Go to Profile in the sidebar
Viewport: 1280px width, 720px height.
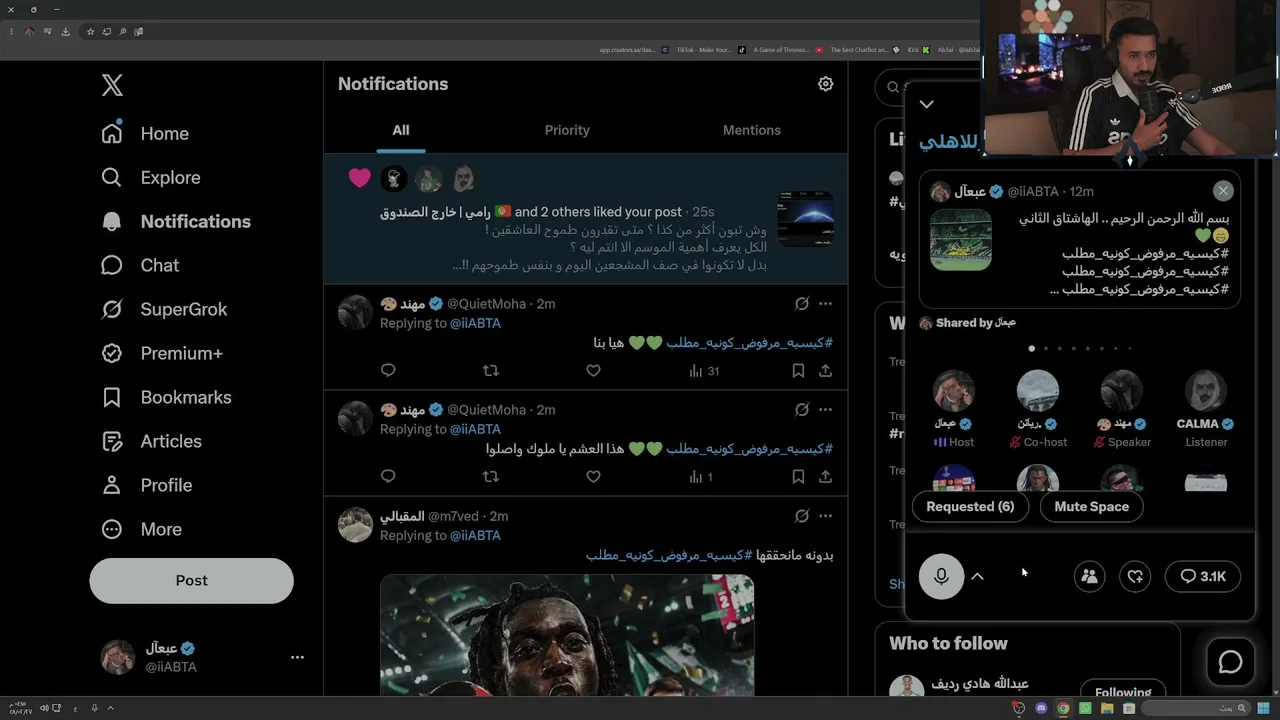point(146,485)
